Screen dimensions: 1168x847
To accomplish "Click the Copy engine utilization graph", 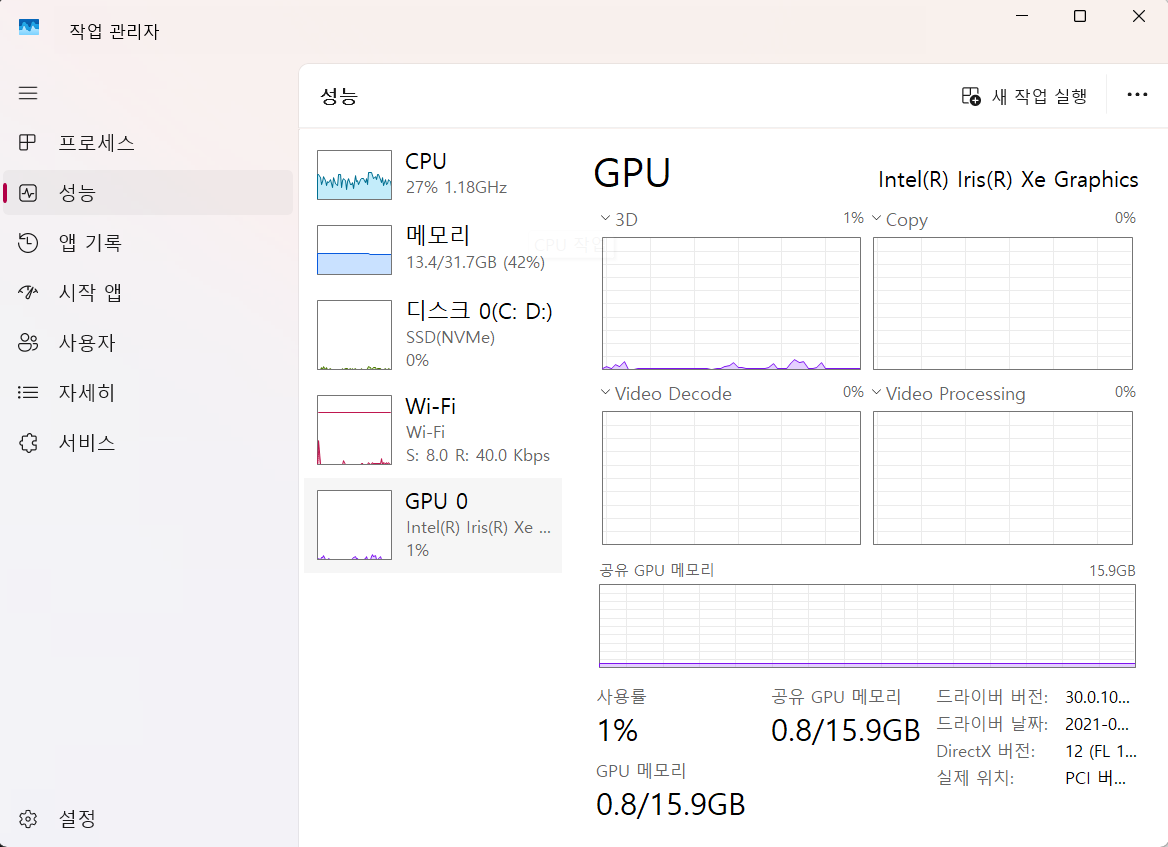I will pyautogui.click(x=1003, y=303).
